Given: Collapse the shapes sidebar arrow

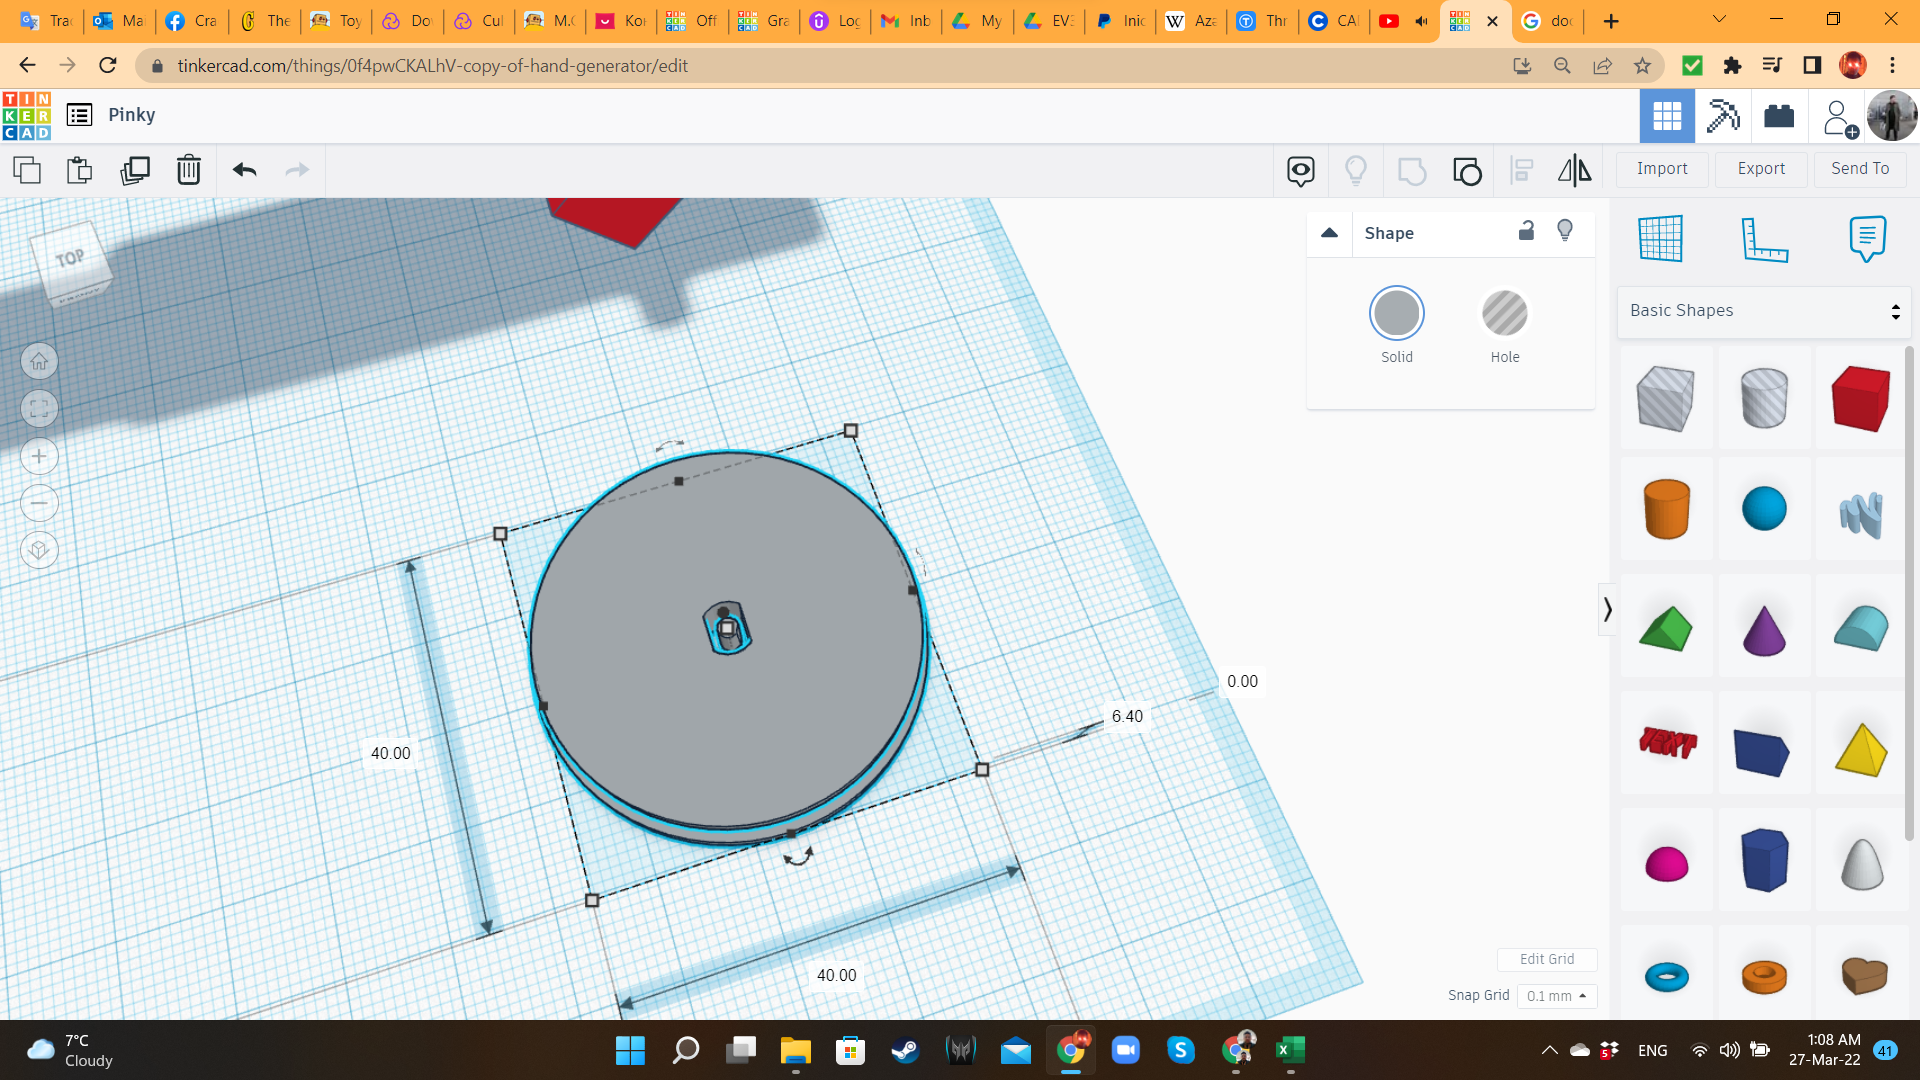Looking at the screenshot, I should coord(1607,609).
